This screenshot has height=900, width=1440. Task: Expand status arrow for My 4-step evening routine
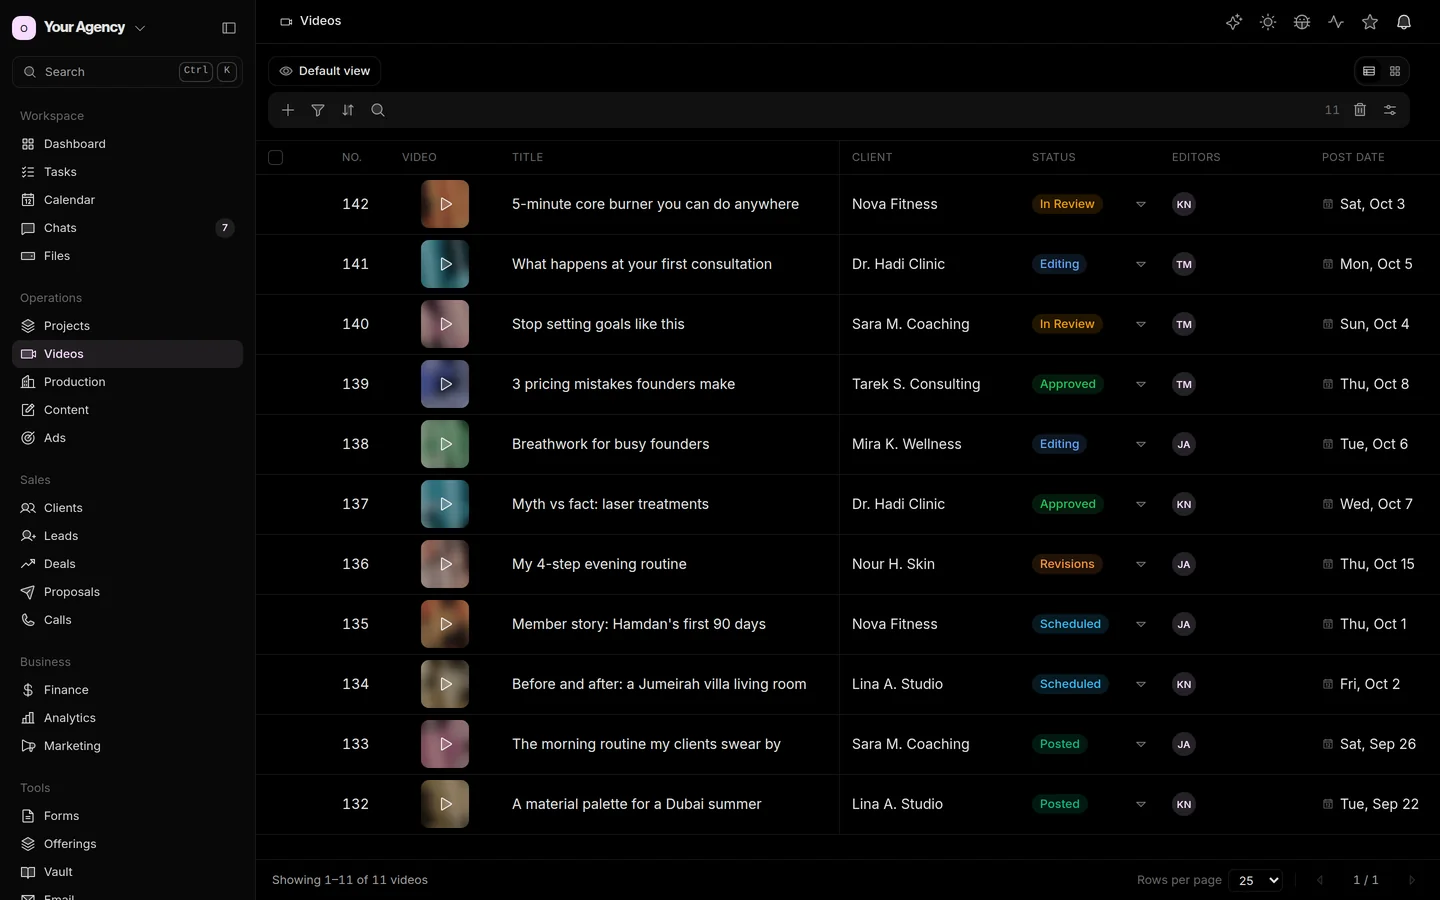coord(1141,564)
